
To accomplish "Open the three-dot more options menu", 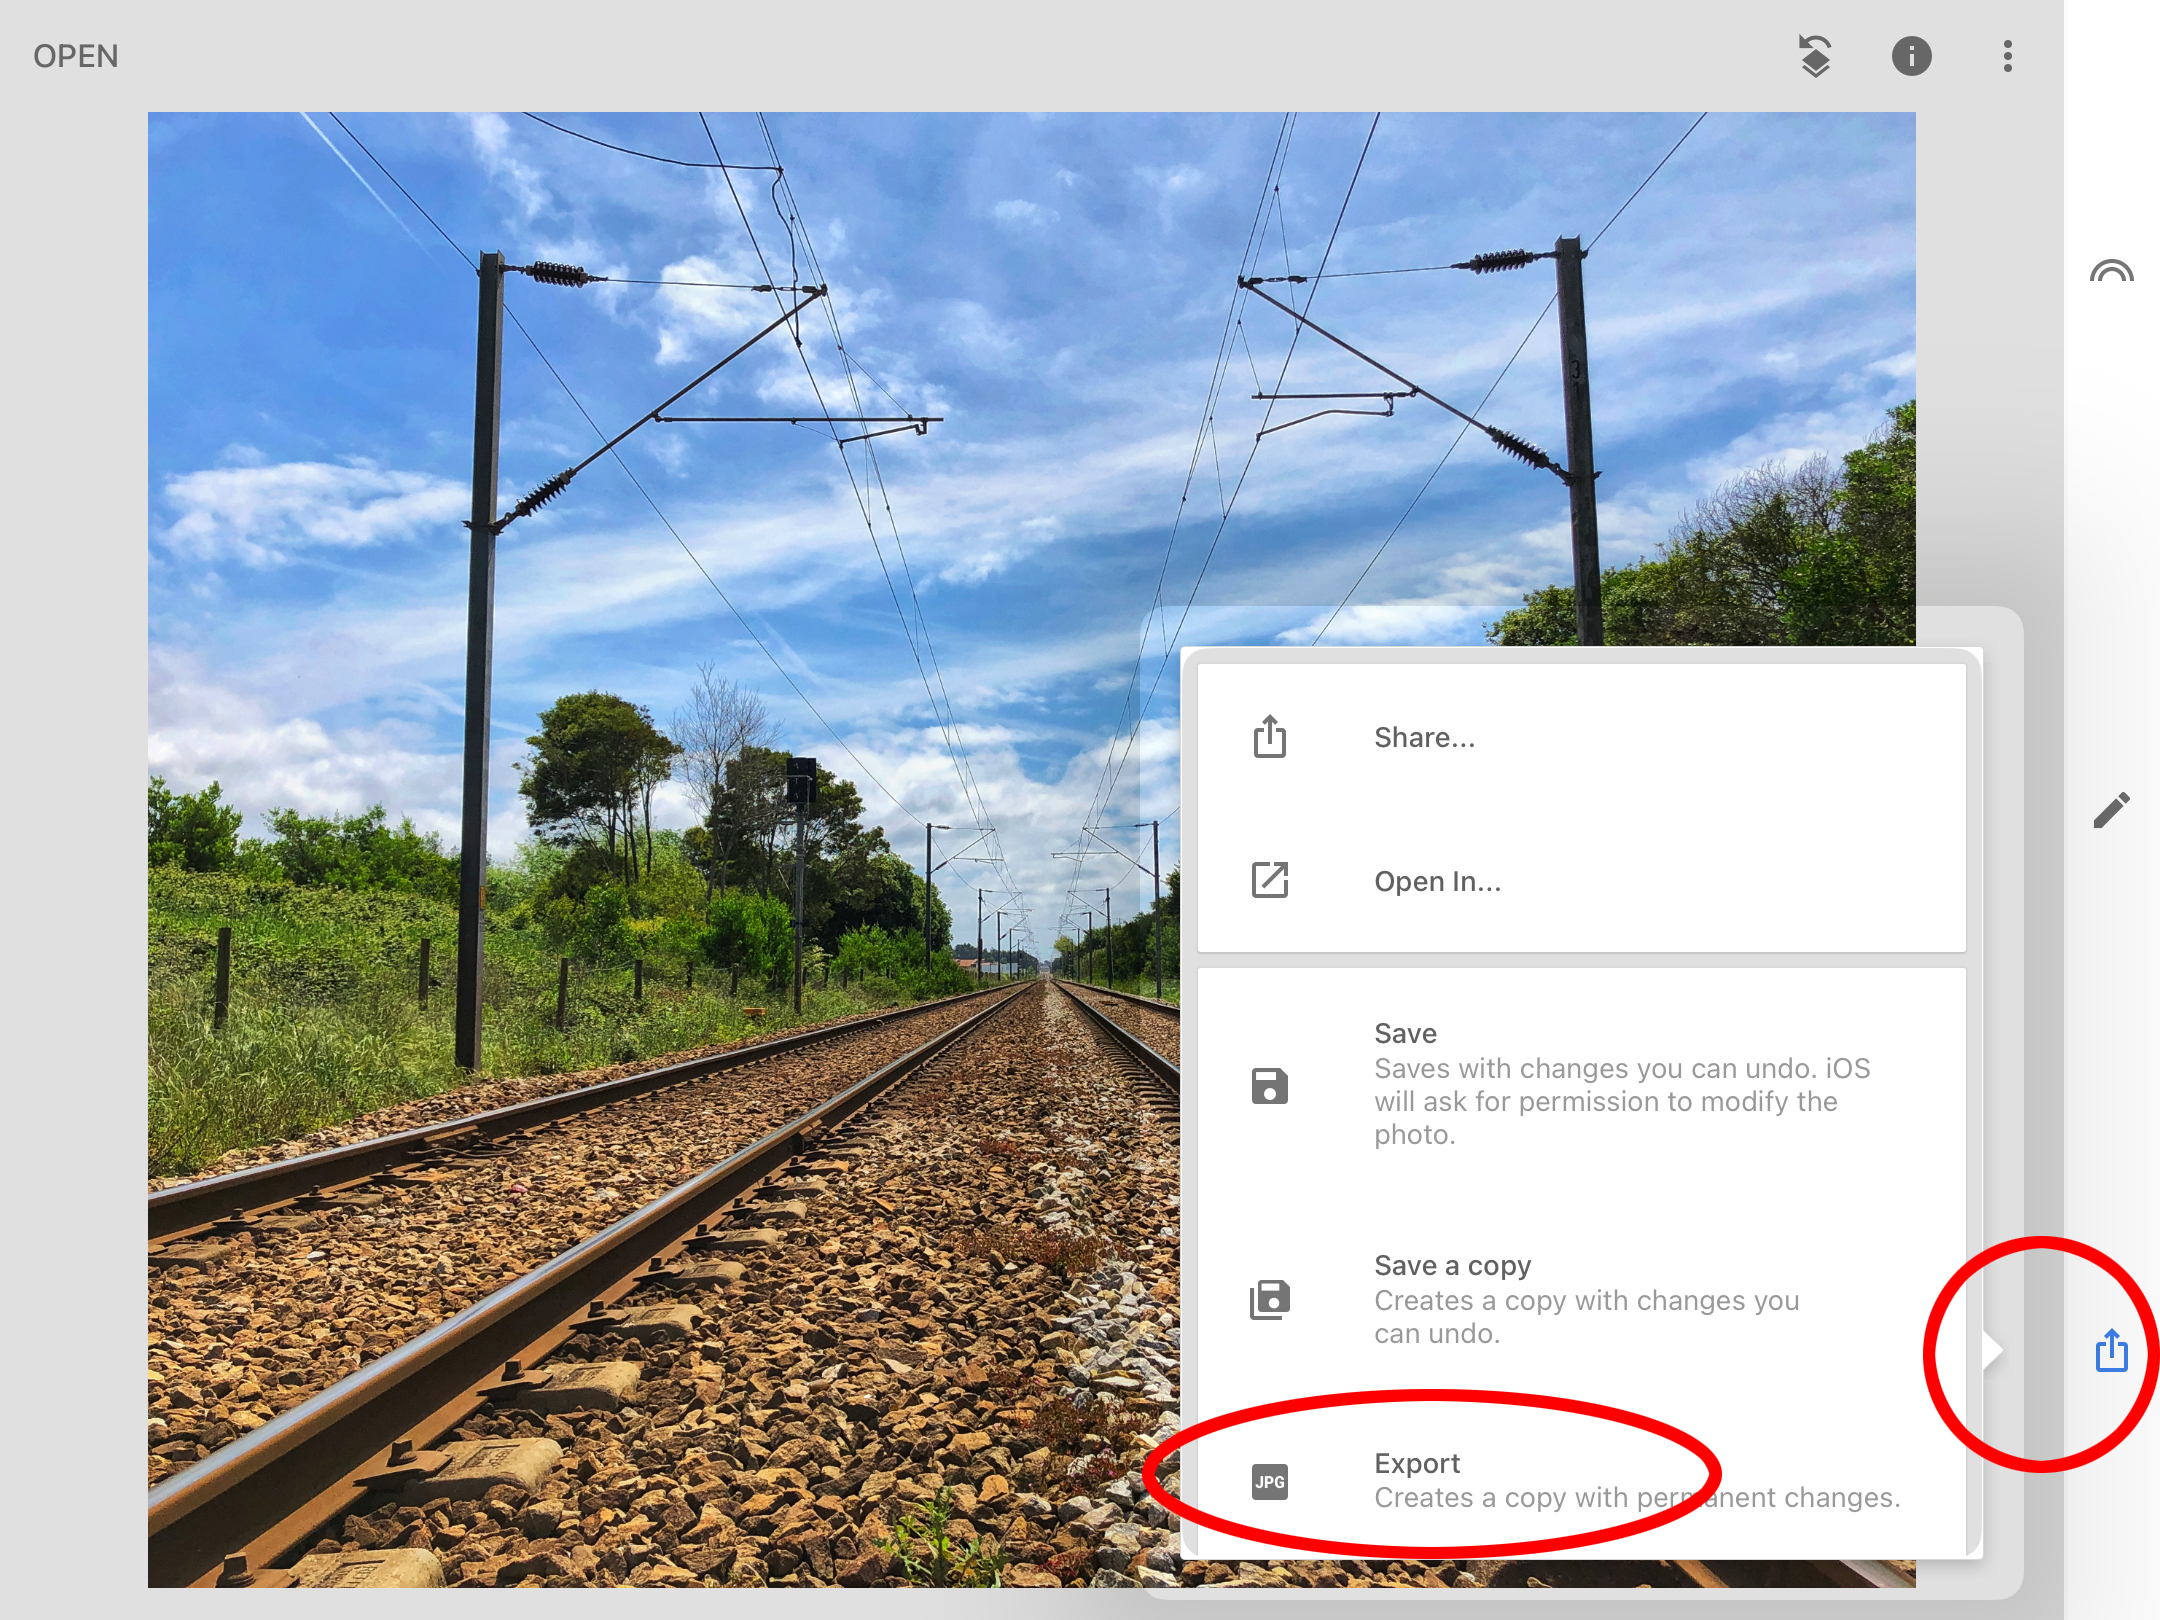I will (x=2007, y=56).
